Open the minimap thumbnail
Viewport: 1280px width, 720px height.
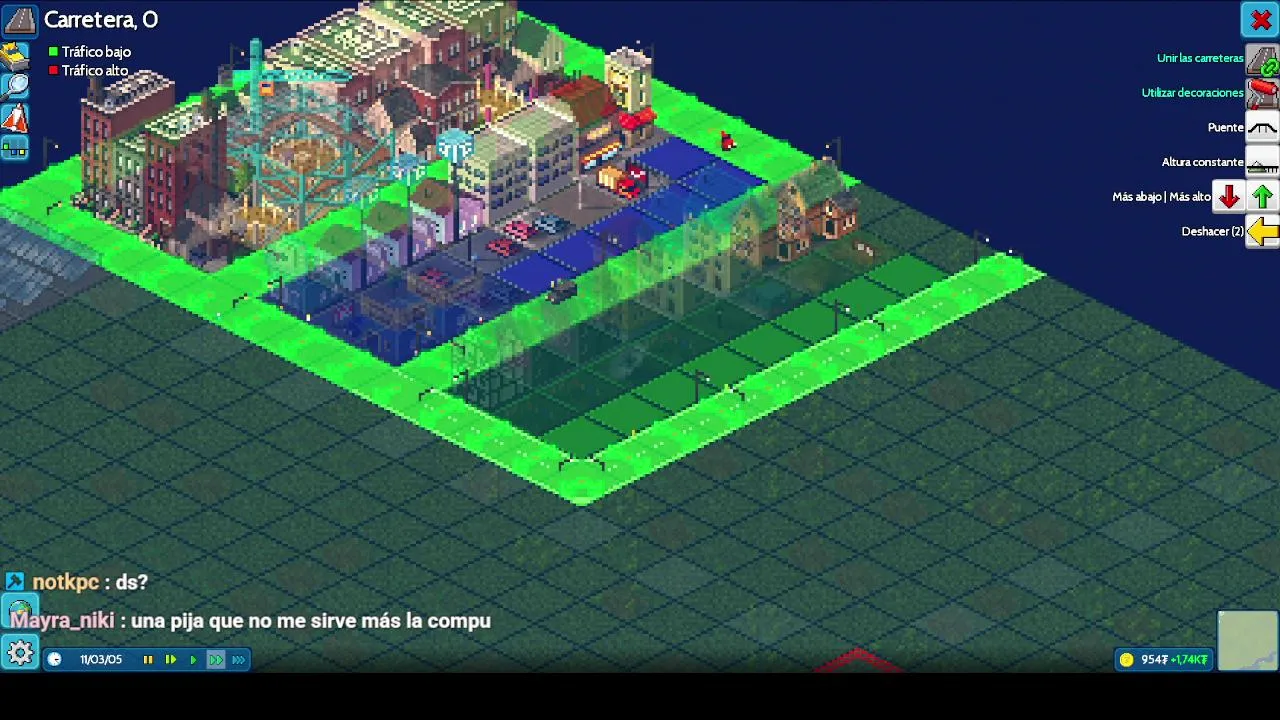click(1248, 640)
